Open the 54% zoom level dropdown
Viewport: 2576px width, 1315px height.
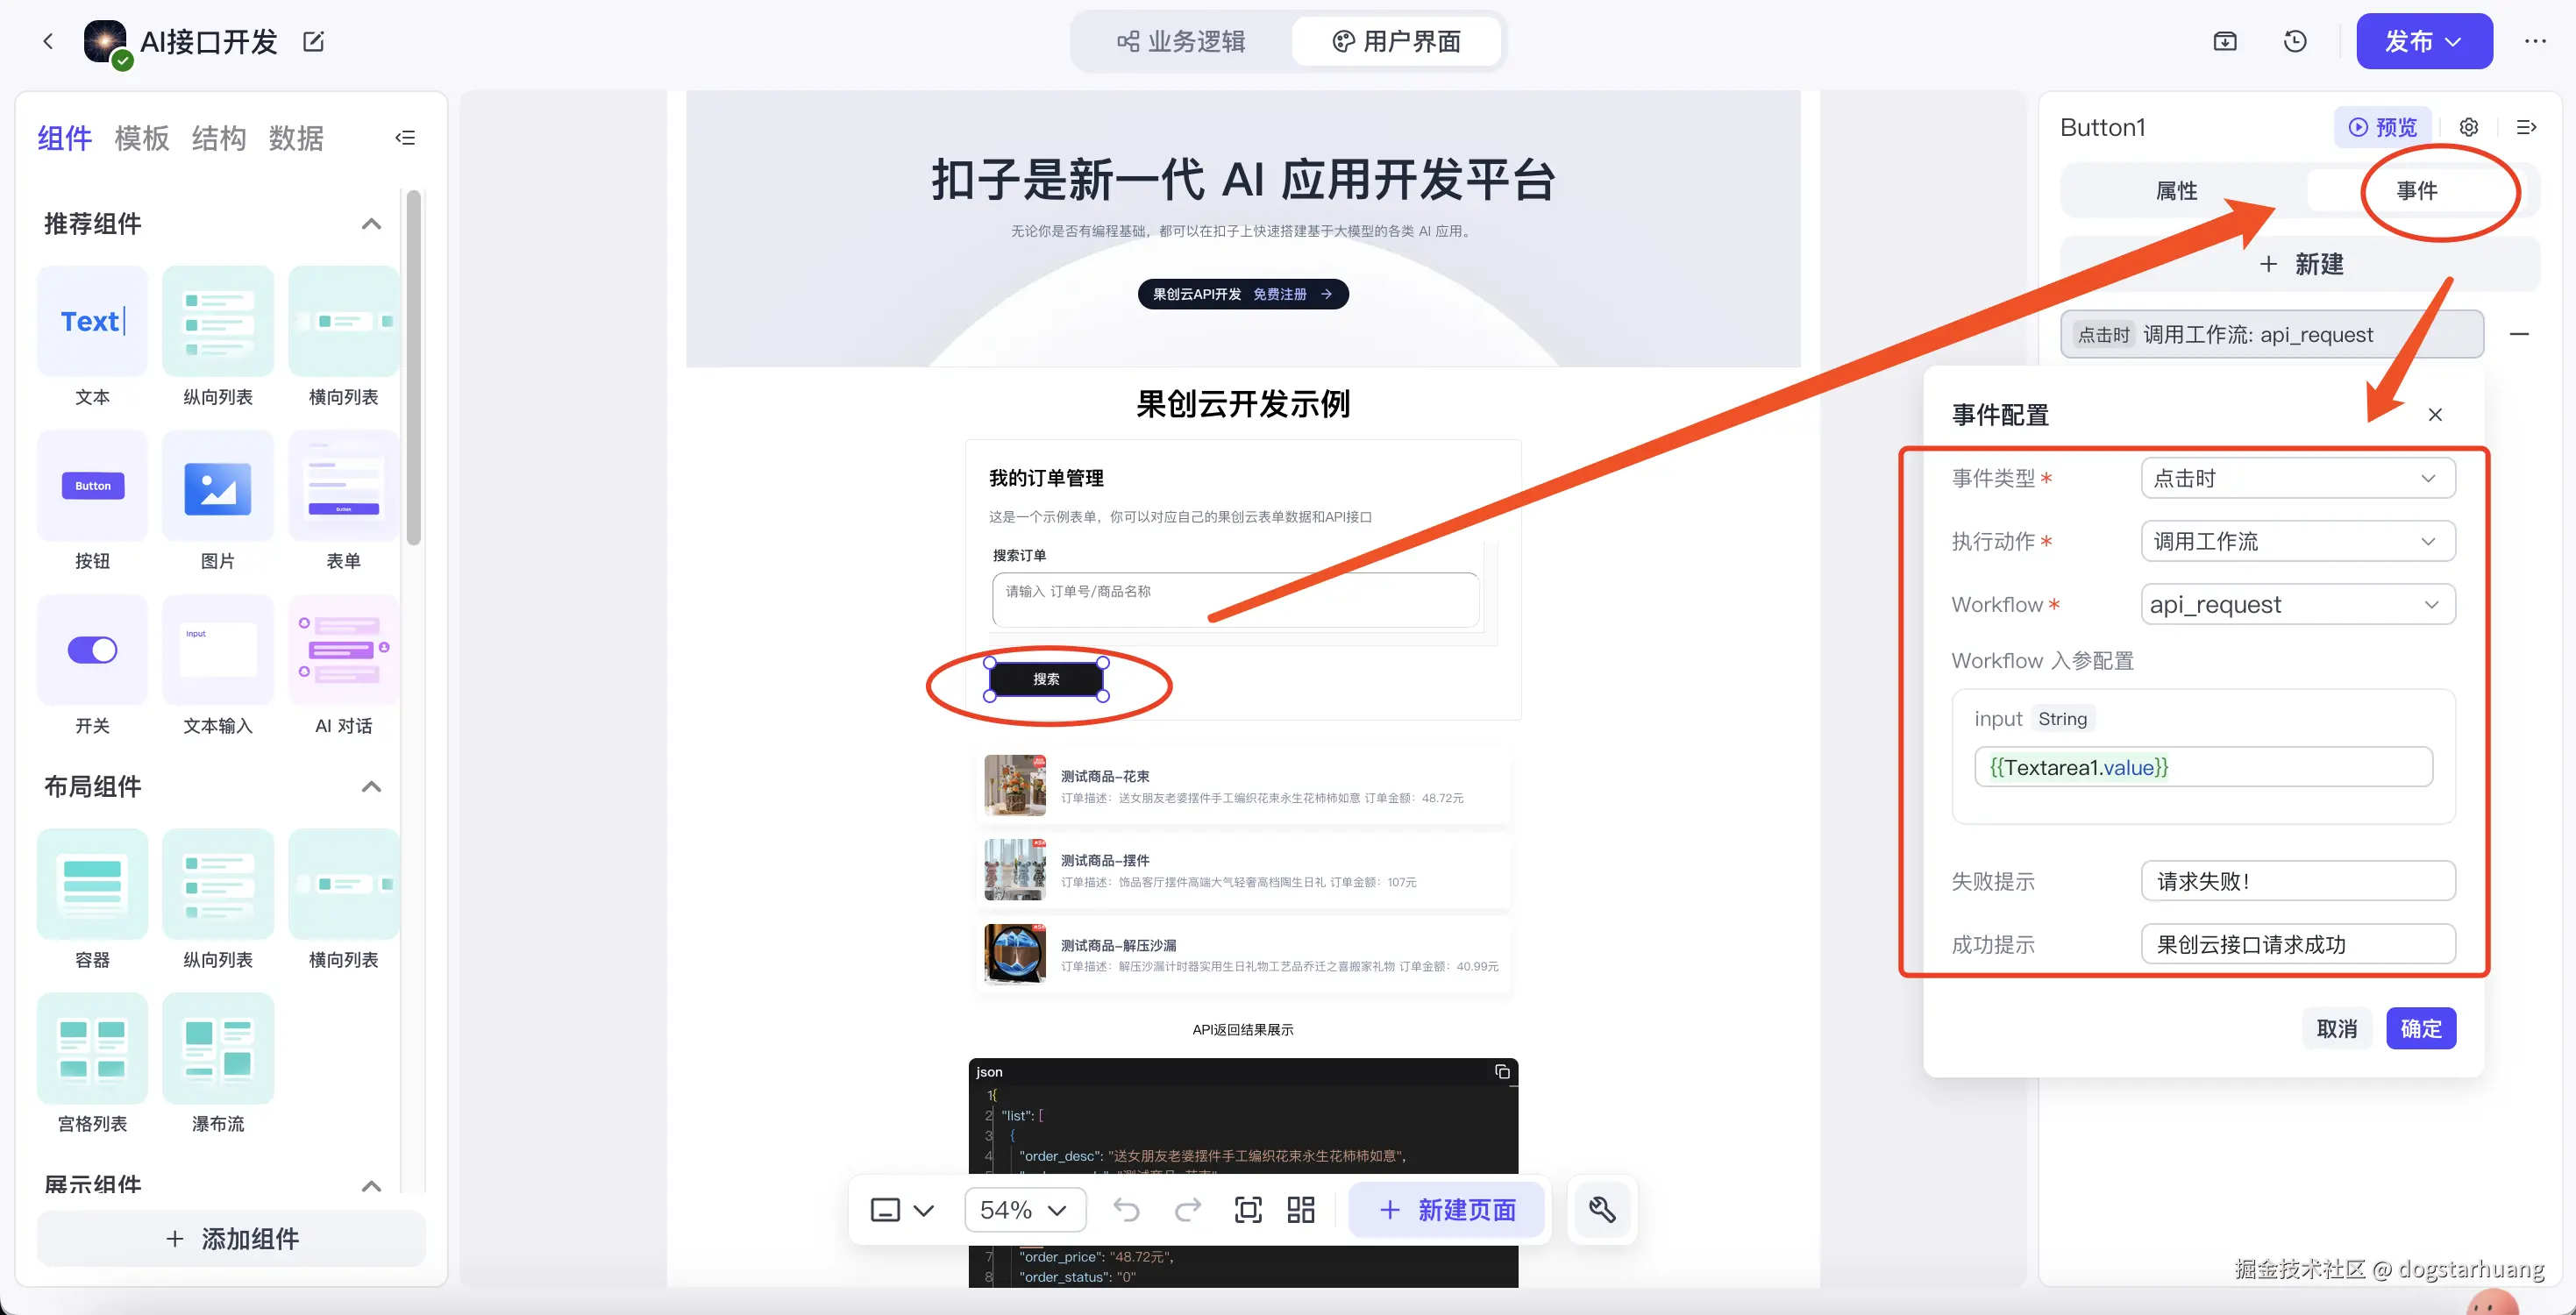click(x=1024, y=1210)
